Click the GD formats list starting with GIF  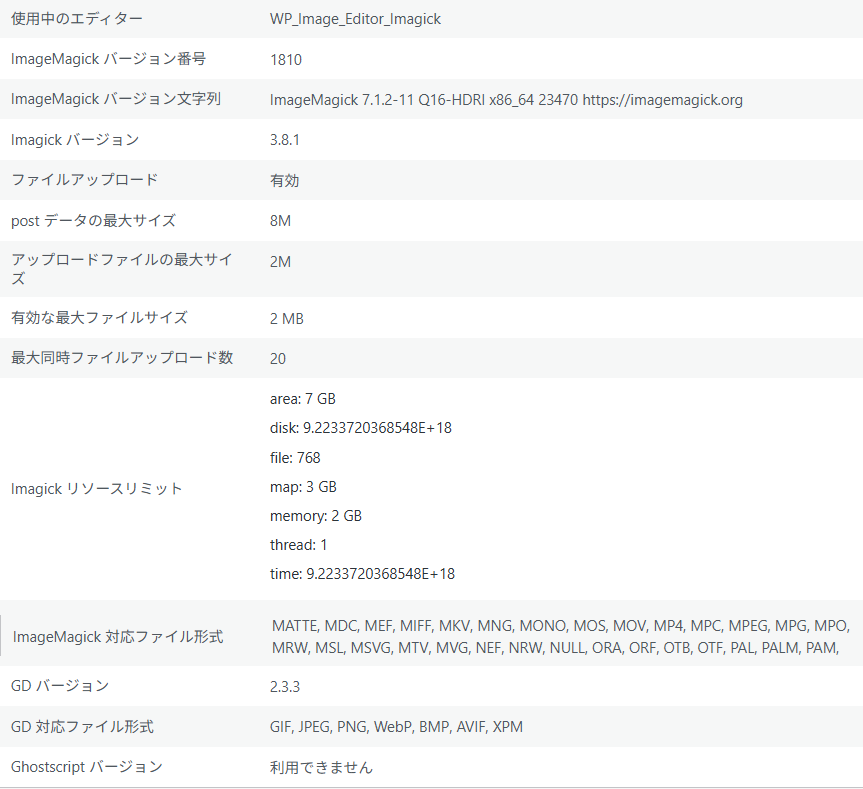click(396, 727)
